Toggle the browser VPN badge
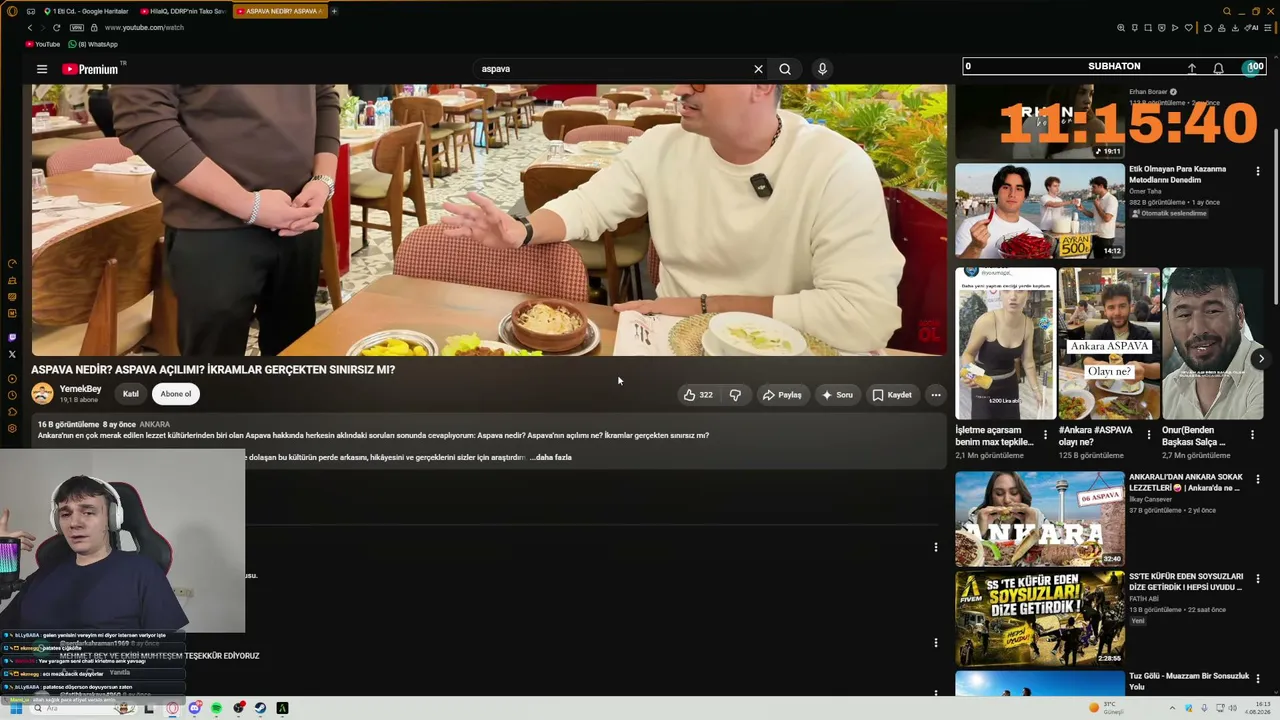 click(76, 28)
